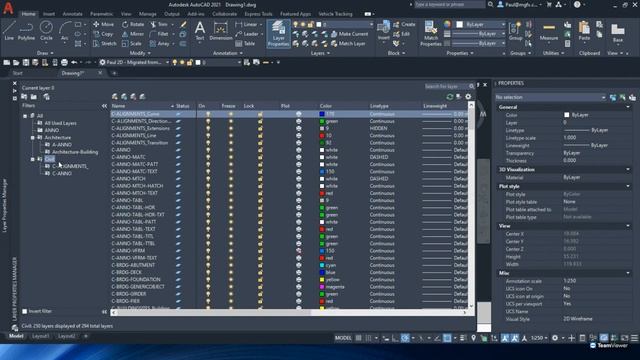The image size is (640, 360).
Task: Open the Annotate ribbon tab
Action: point(72,14)
